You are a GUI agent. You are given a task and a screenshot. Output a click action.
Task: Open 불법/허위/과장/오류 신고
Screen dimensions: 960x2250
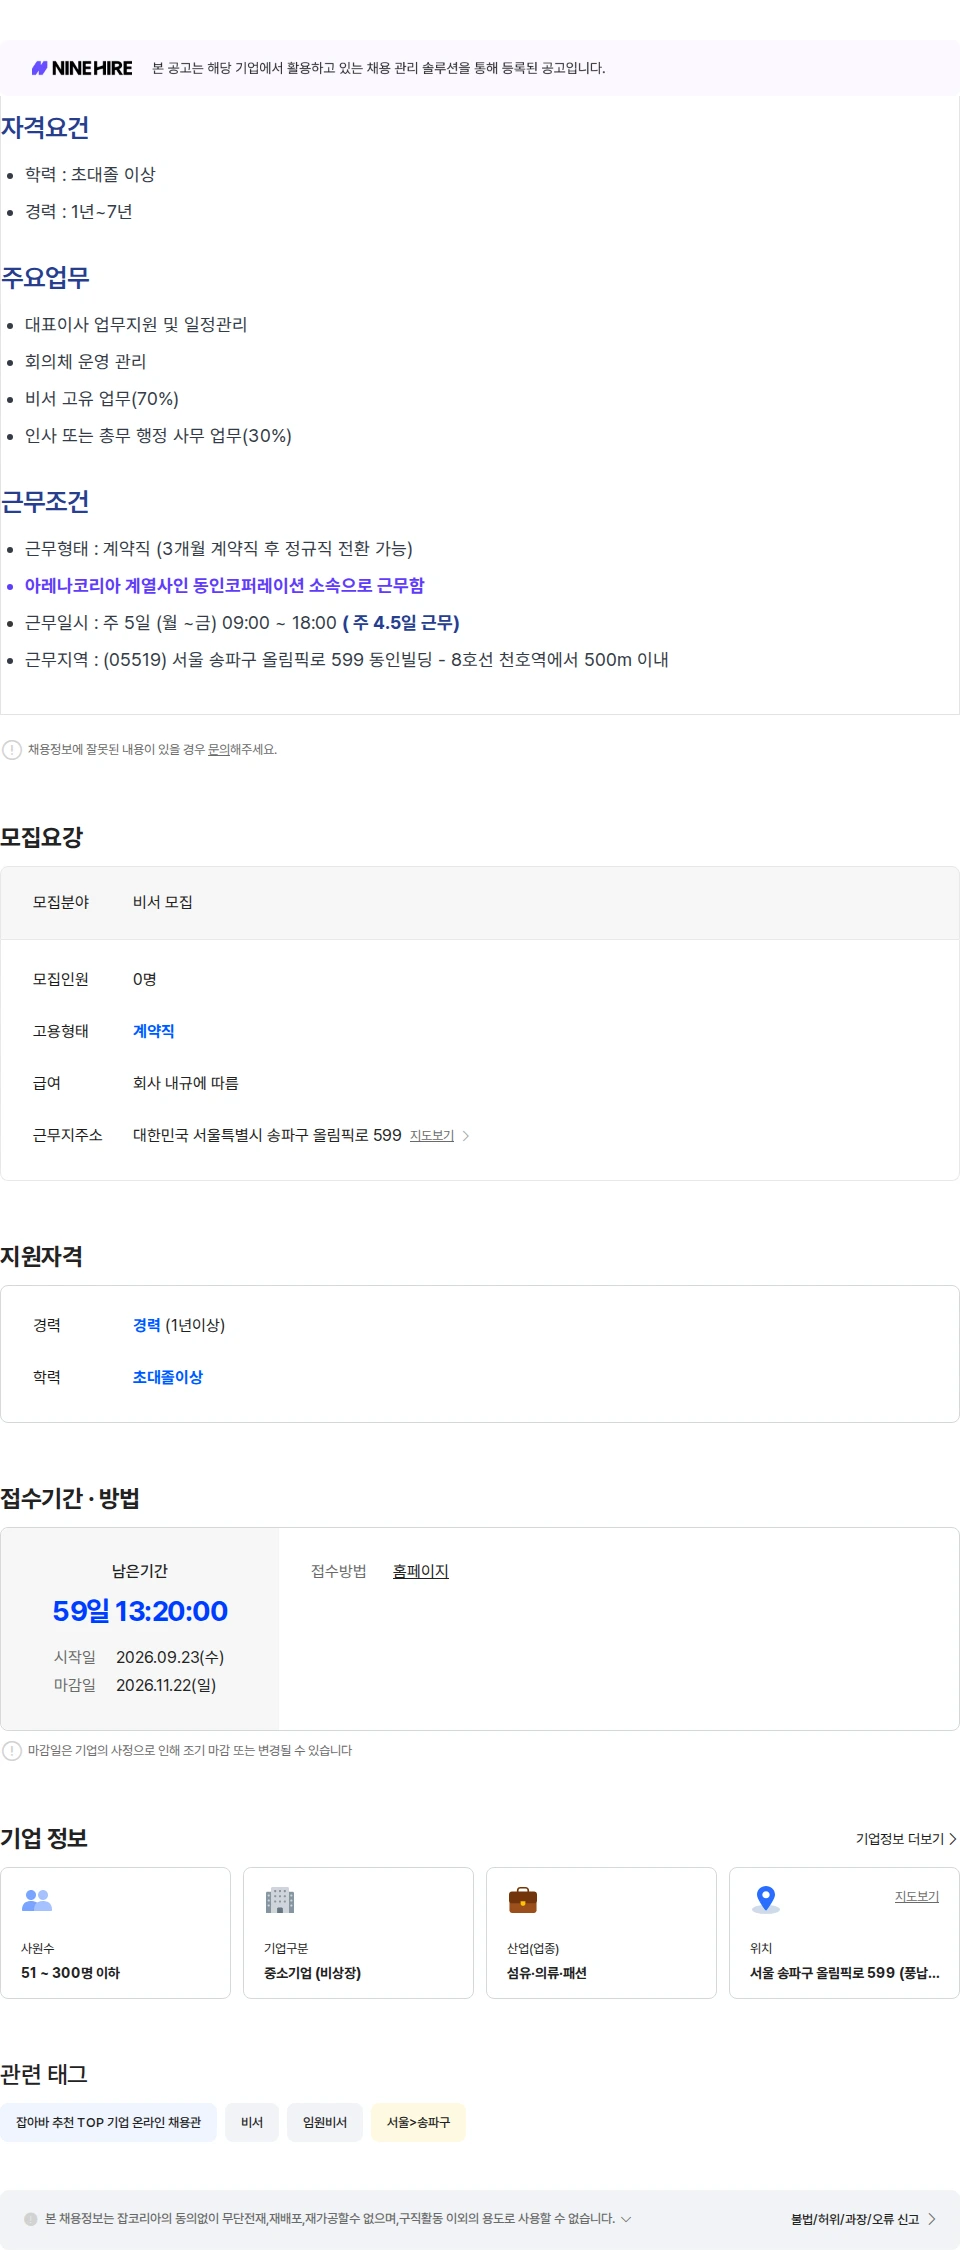[x=864, y=2219]
